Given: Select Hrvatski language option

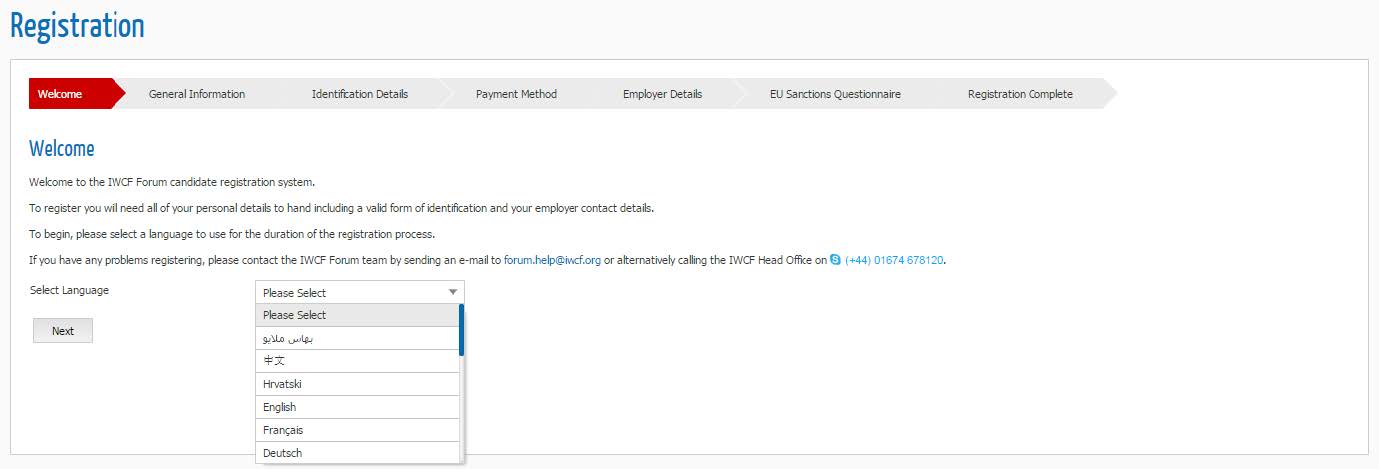Looking at the screenshot, I should tap(357, 384).
